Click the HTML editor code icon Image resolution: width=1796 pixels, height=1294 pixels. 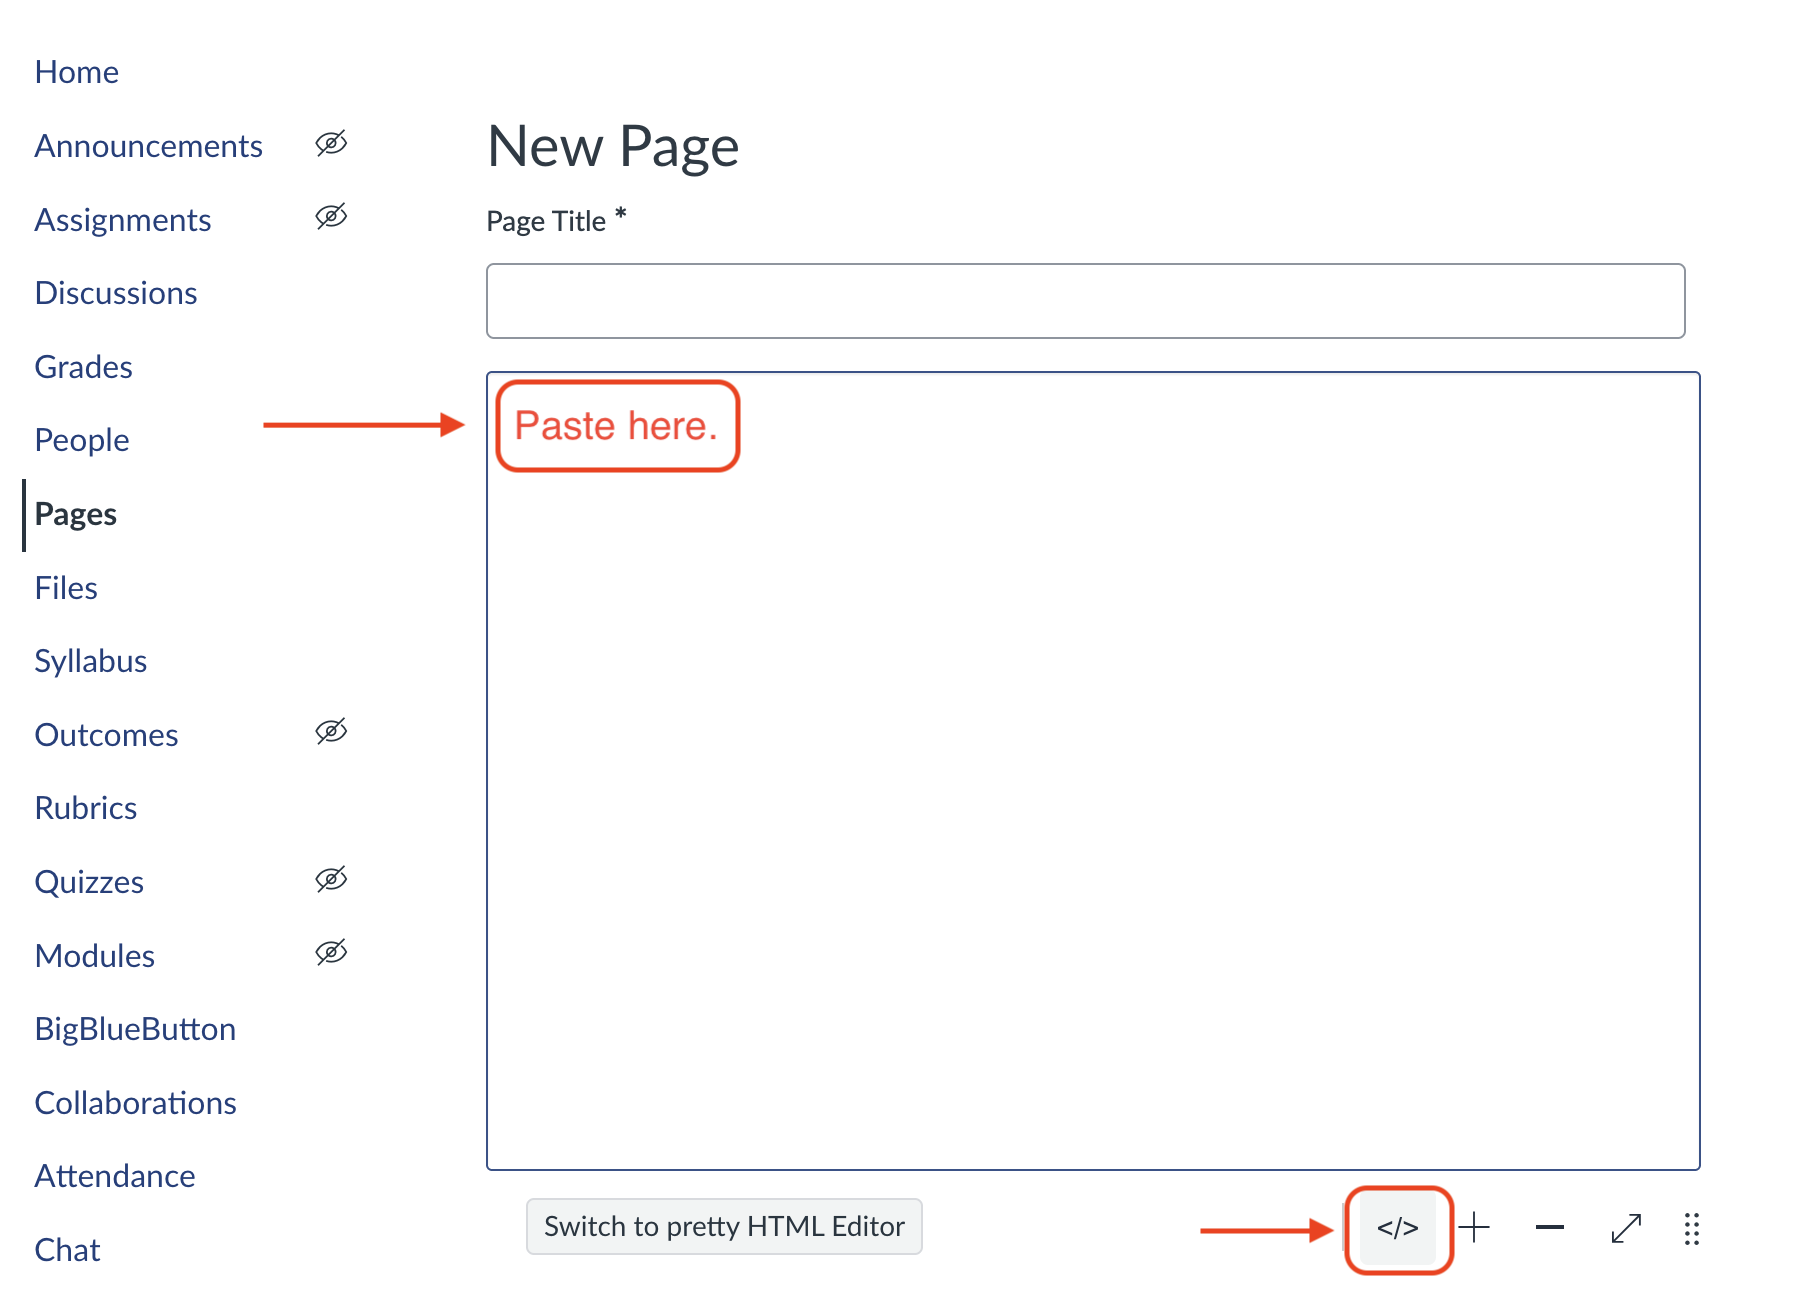[x=1397, y=1228]
